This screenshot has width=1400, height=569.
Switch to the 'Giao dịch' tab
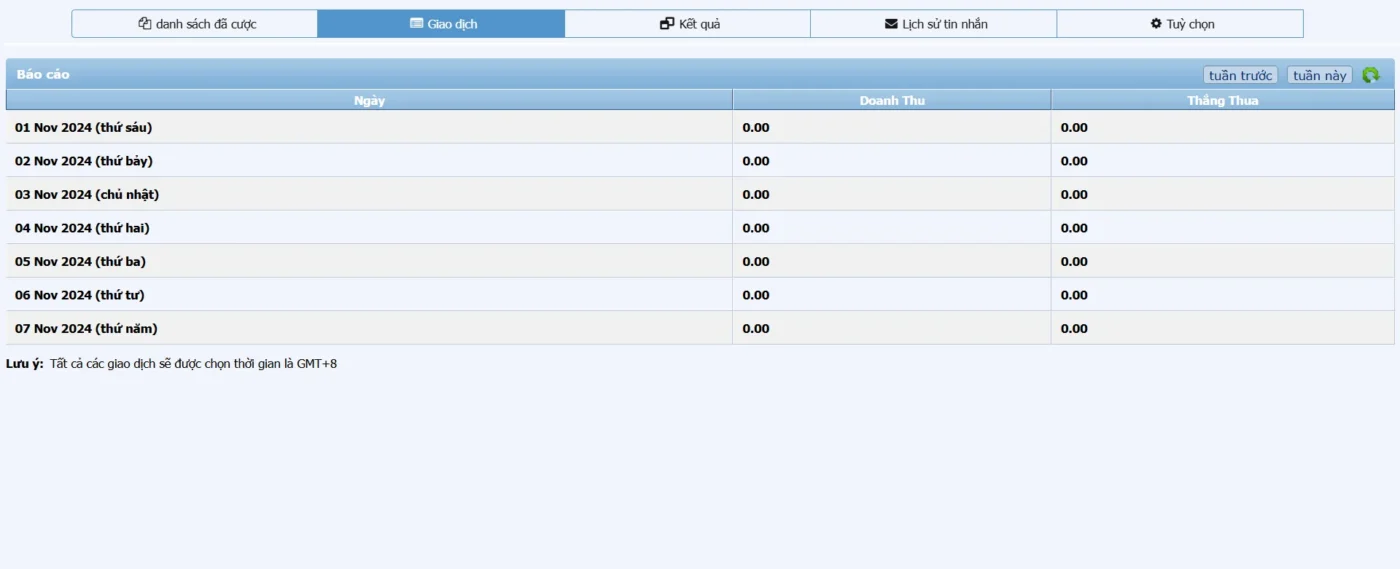[441, 24]
